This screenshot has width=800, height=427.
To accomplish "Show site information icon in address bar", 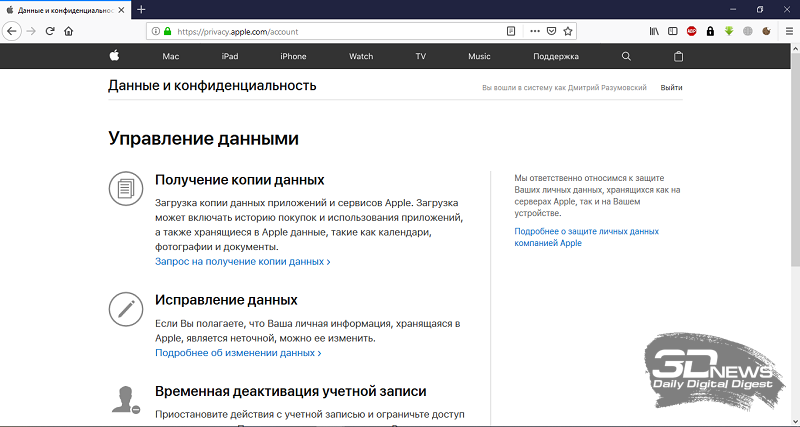I will pyautogui.click(x=156, y=31).
